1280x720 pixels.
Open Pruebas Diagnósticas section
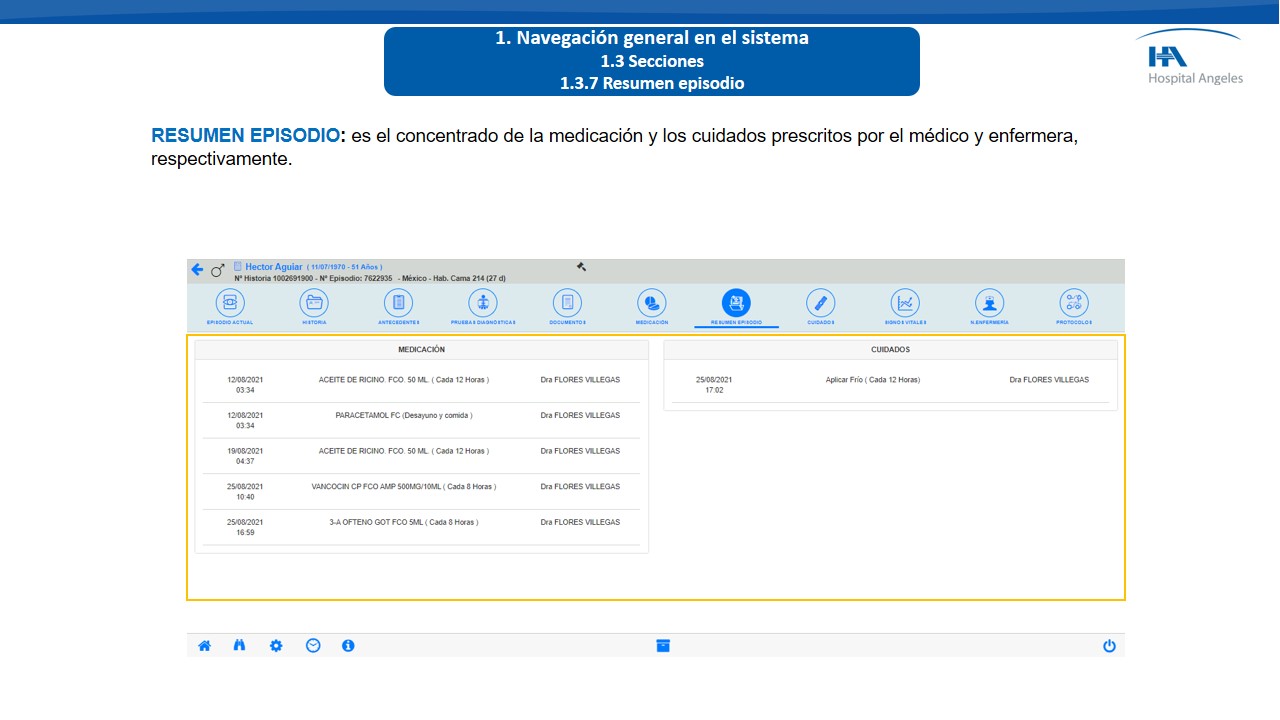point(483,303)
